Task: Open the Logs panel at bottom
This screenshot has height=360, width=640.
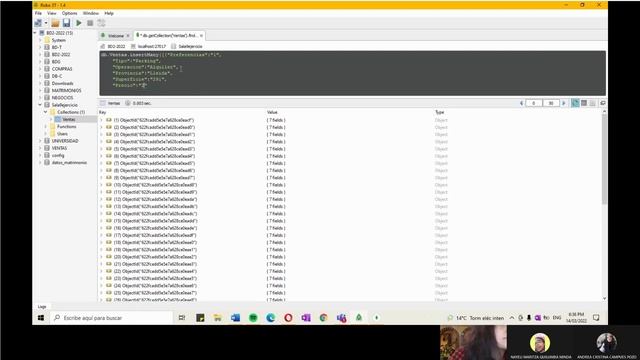Action: pos(42,307)
